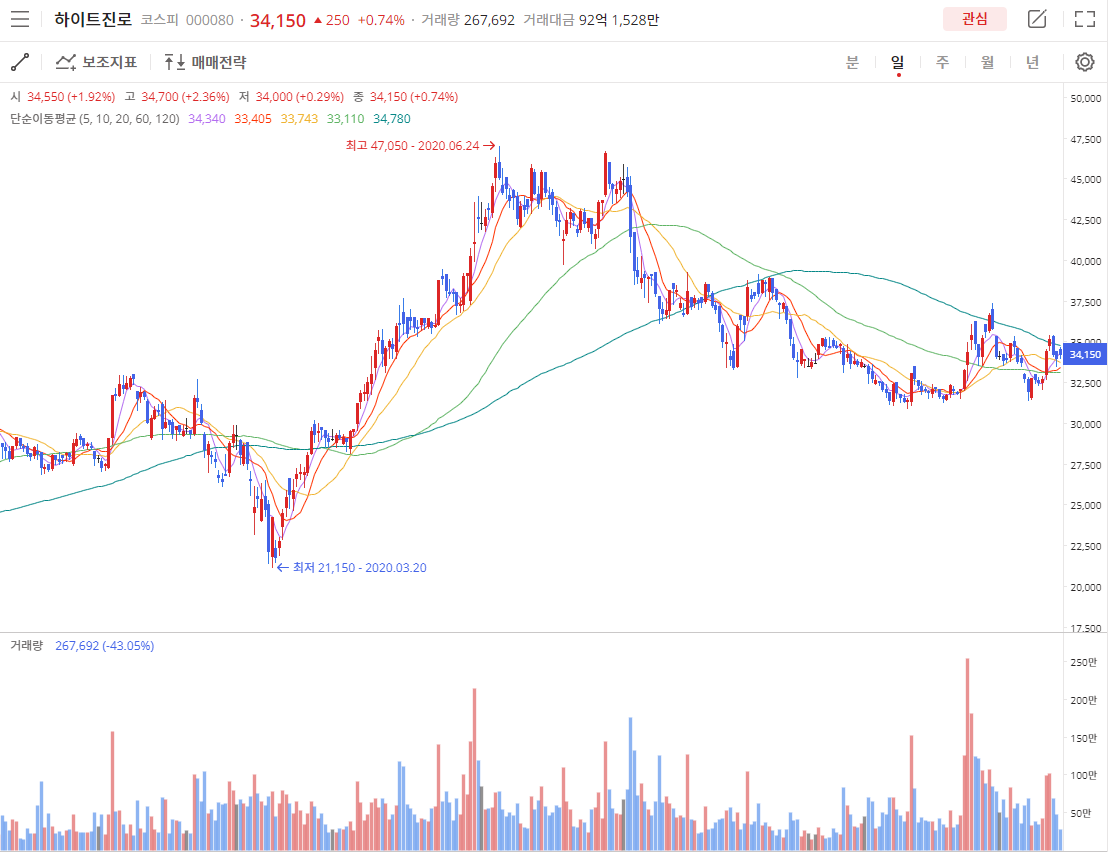
Task: Click close price 34,150 (+0.74%)
Action: coord(414,97)
